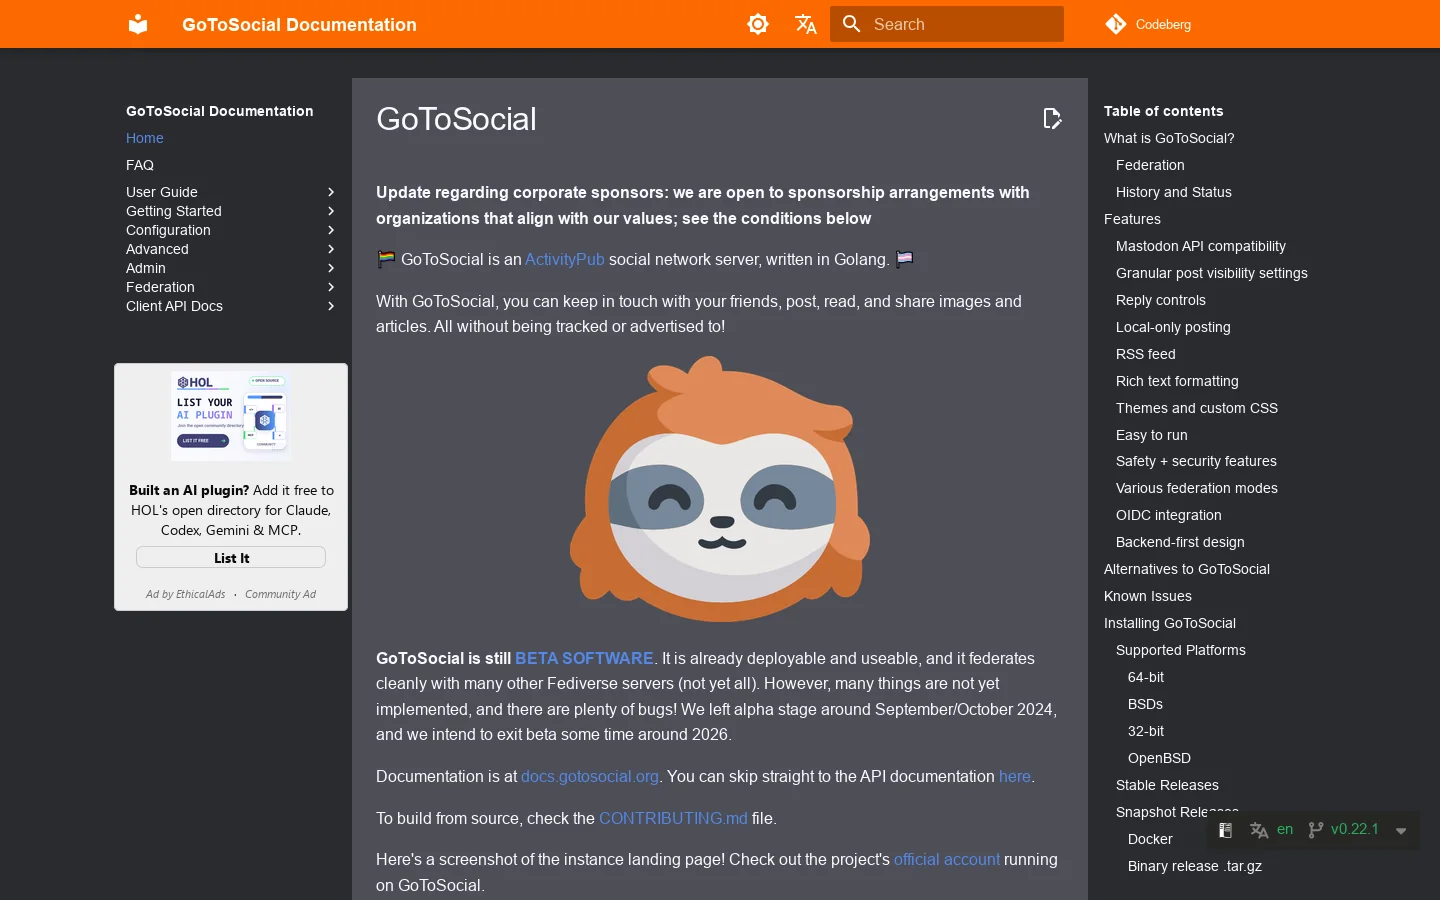Follow the BETA SOFTWARE link
The width and height of the screenshot is (1440, 900).
tap(584, 658)
